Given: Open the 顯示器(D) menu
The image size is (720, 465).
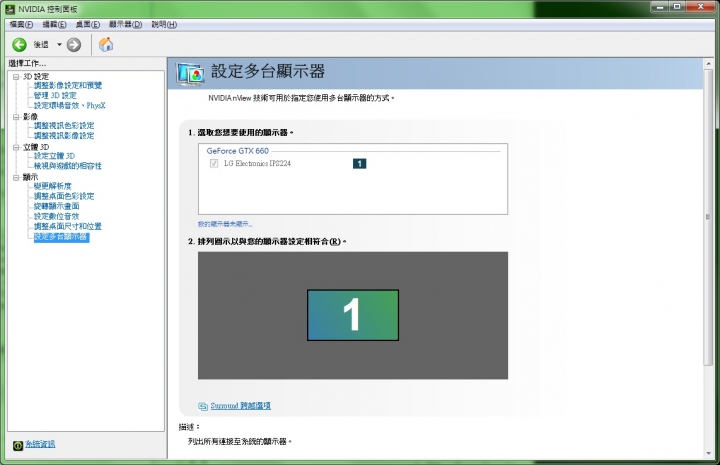Looking at the screenshot, I should tap(125, 24).
